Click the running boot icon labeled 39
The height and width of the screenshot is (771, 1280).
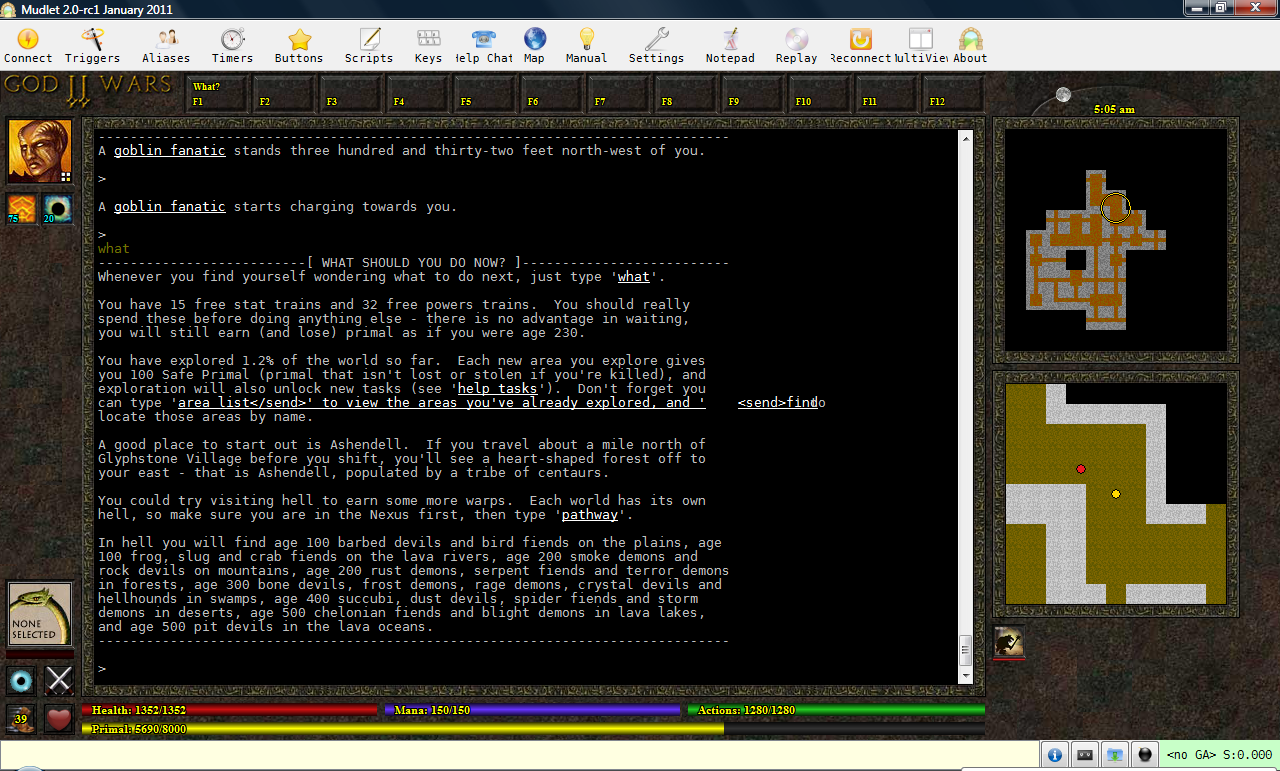(x=21, y=718)
